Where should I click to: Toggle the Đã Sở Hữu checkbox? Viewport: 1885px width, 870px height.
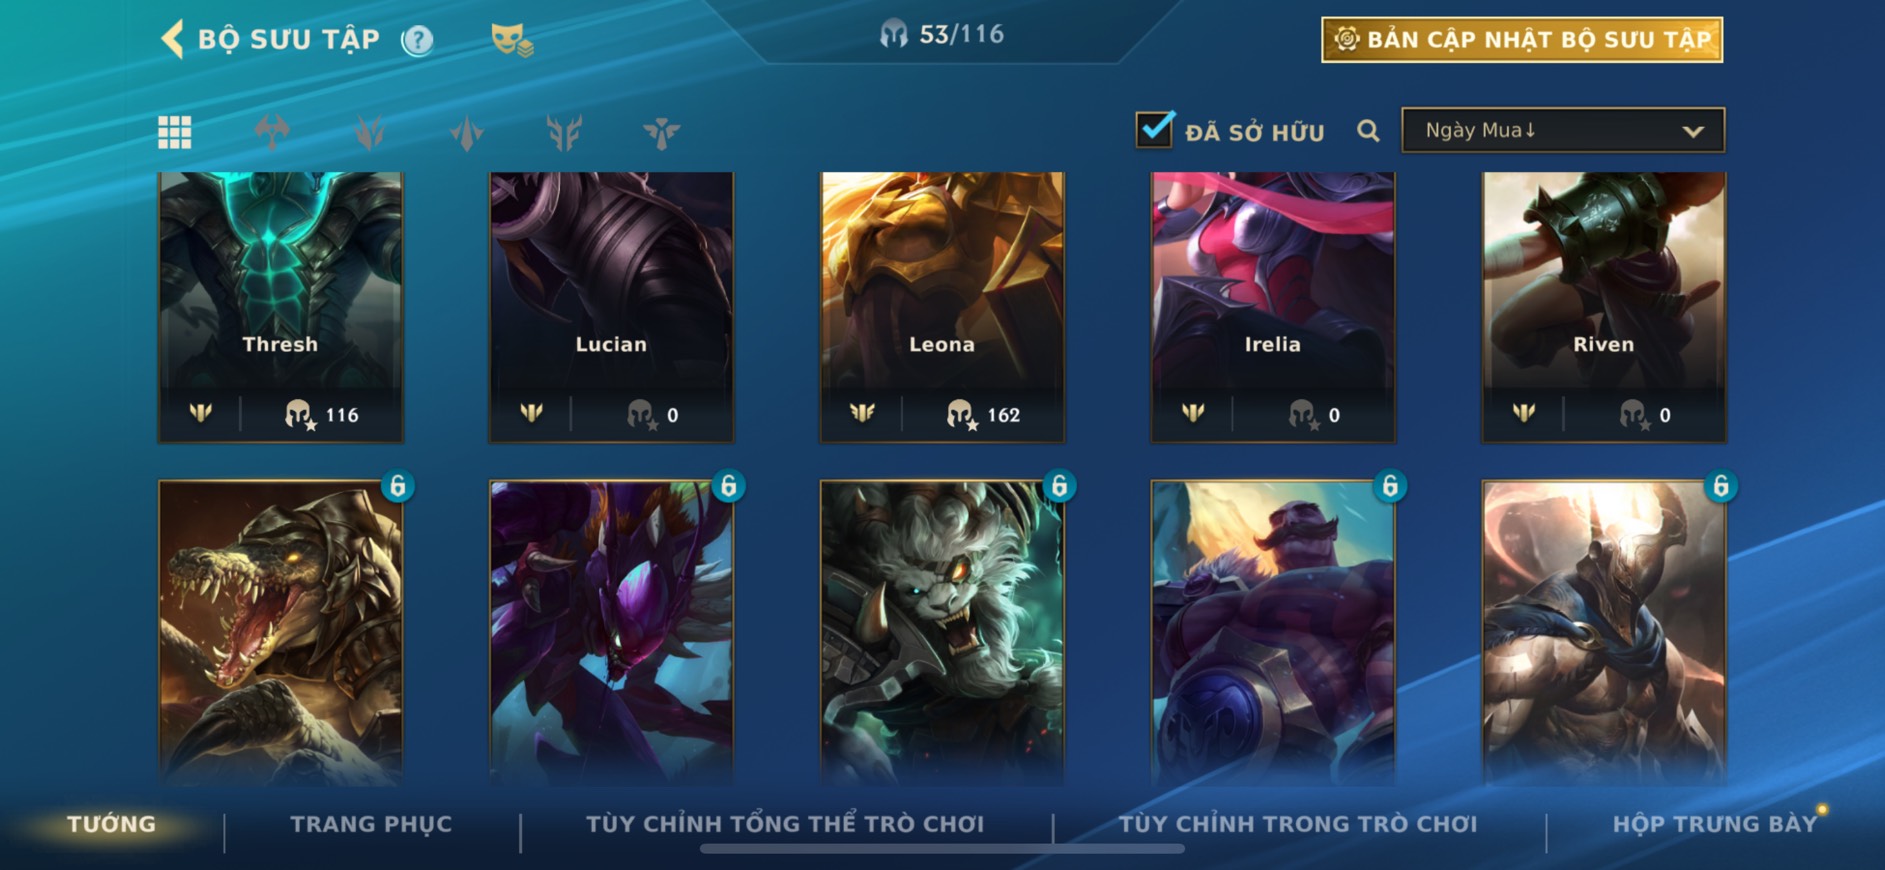click(1155, 129)
